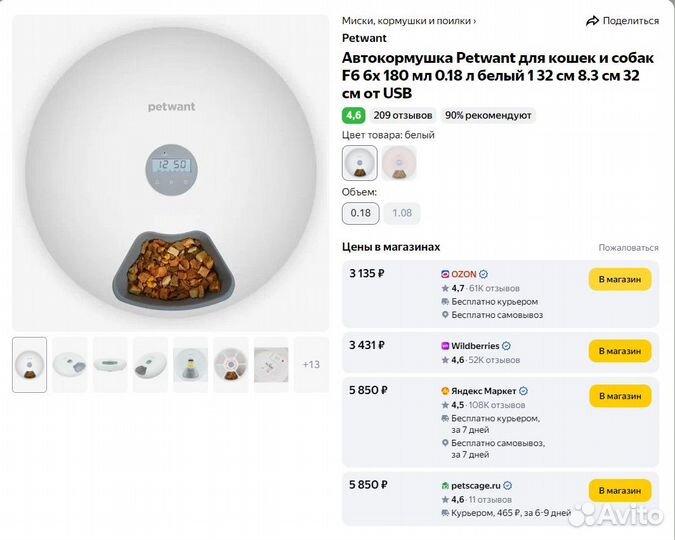675x540 pixels.
Task: Click Пожаловаться to report prices
Action: [x=628, y=247]
